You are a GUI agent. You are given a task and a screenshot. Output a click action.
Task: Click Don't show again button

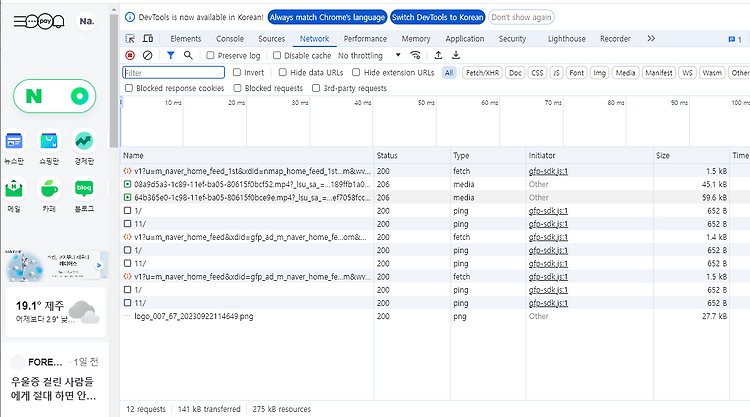[521, 17]
